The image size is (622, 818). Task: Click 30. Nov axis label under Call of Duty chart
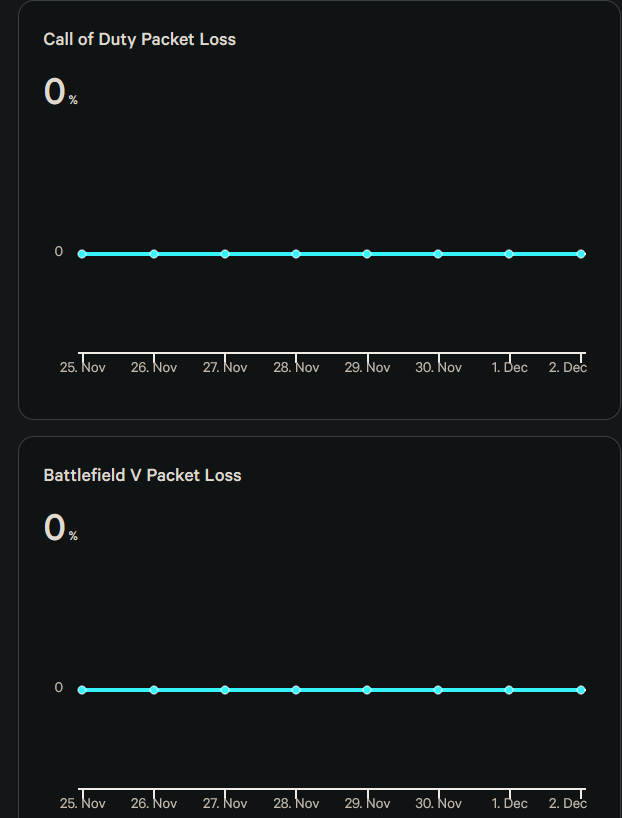coord(438,368)
